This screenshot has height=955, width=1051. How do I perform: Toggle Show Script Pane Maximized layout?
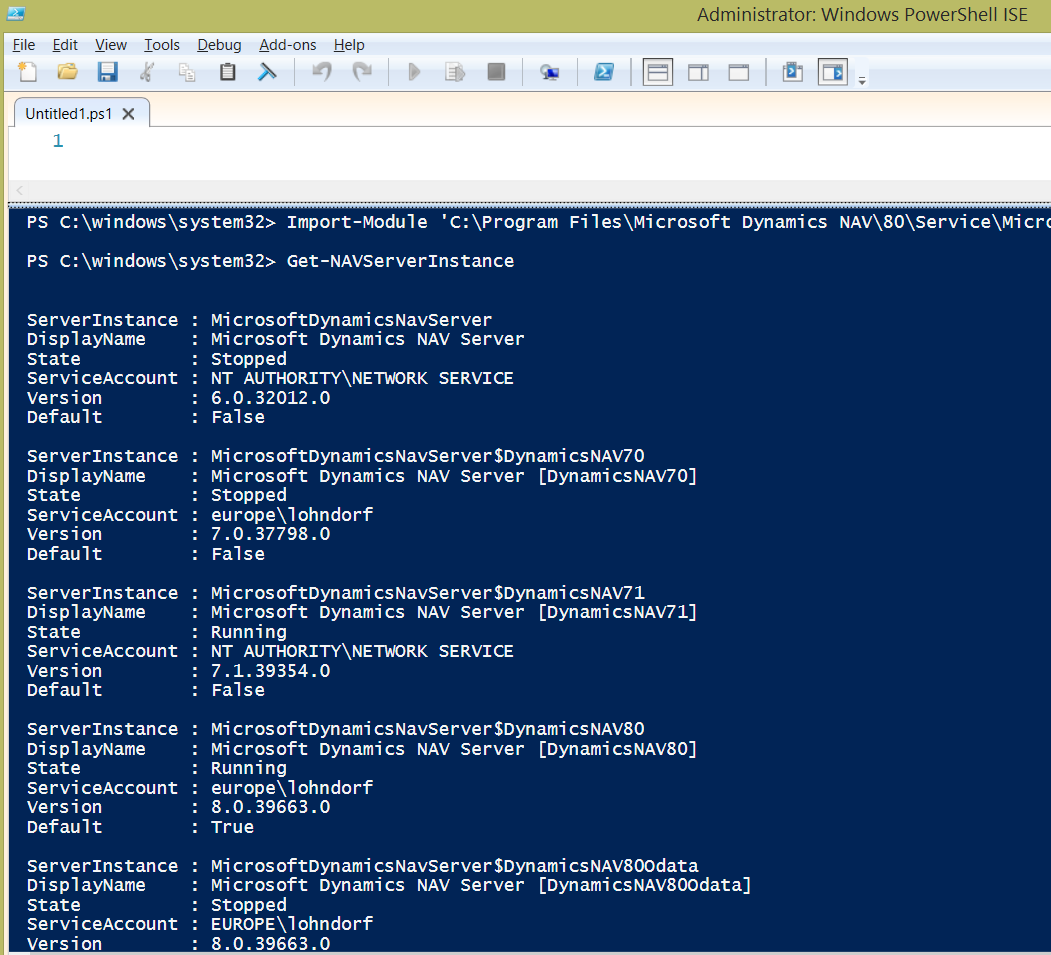point(737,71)
